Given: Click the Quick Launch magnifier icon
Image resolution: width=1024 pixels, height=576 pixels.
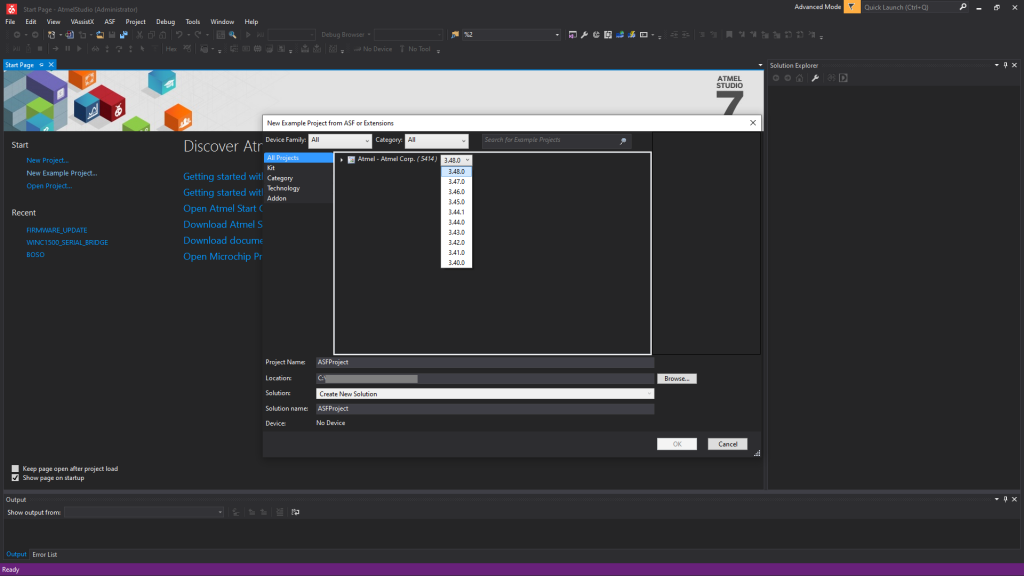Looking at the screenshot, I should tap(963, 7).
